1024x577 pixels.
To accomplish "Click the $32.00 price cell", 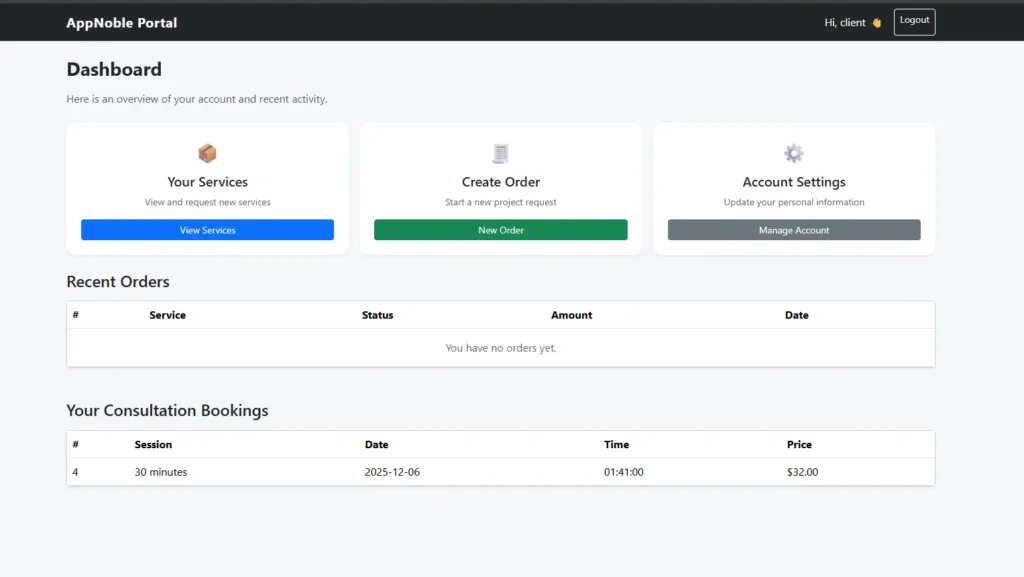I will [802, 472].
